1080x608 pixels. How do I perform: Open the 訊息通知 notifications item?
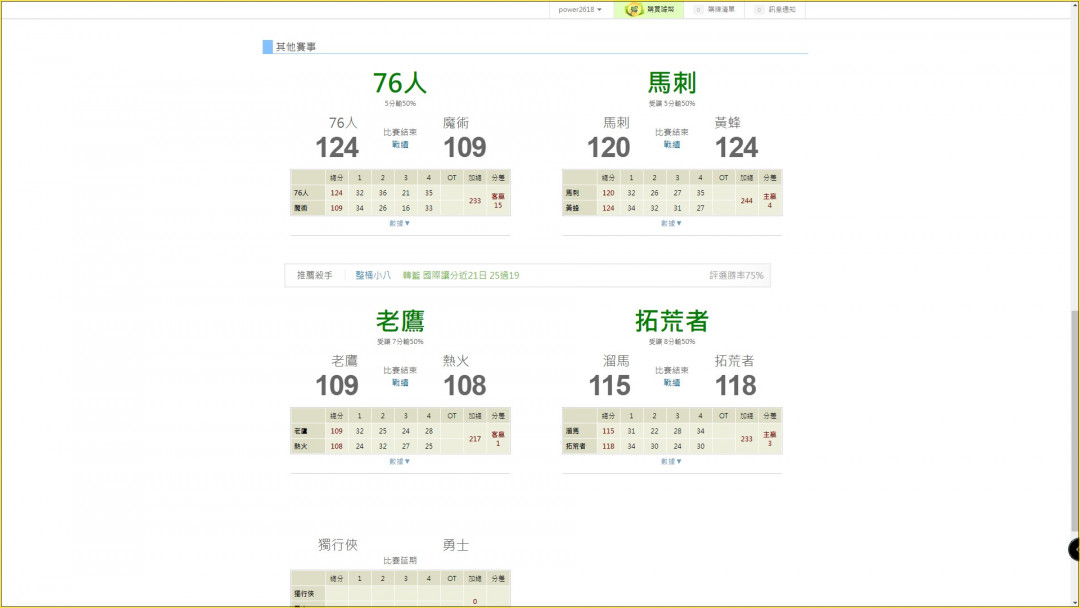(776, 10)
